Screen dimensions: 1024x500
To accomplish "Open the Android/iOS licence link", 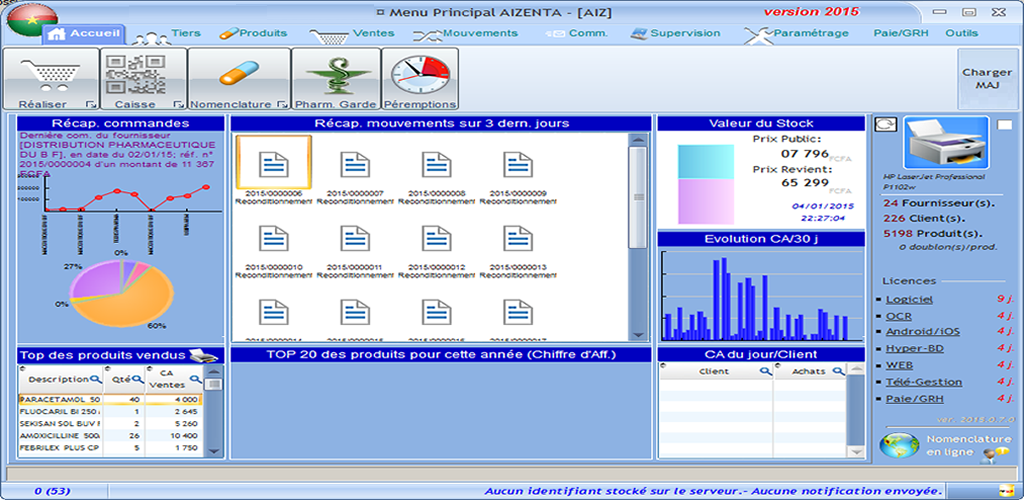I will pyautogui.click(x=910, y=331).
